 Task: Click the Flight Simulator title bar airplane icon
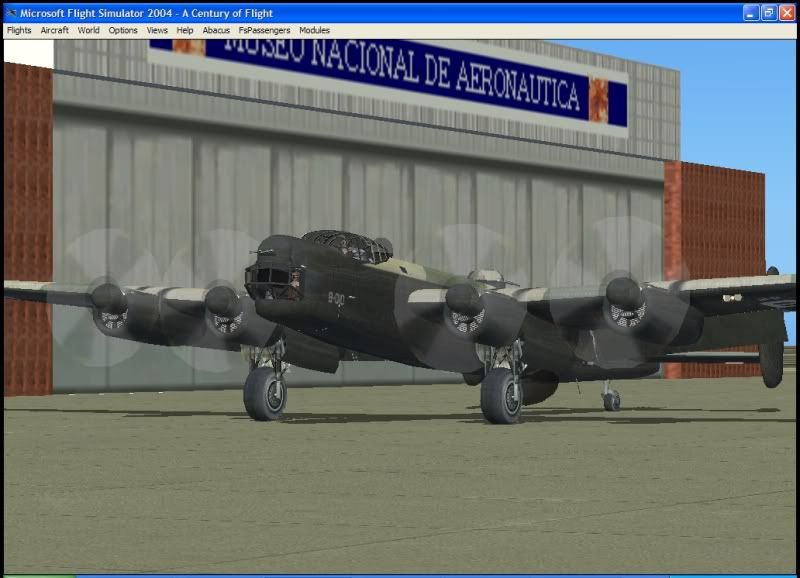click(10, 13)
